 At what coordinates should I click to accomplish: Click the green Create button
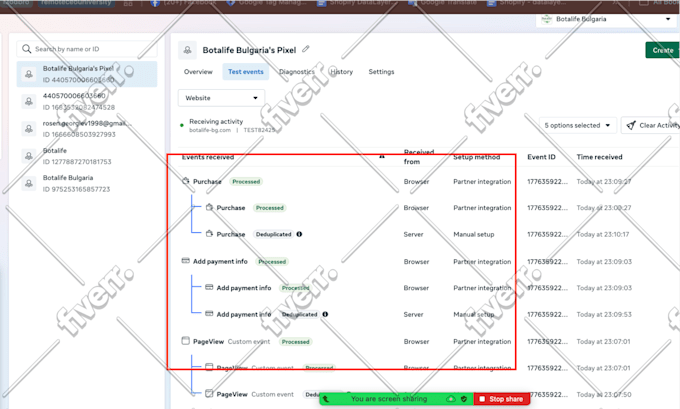662,50
